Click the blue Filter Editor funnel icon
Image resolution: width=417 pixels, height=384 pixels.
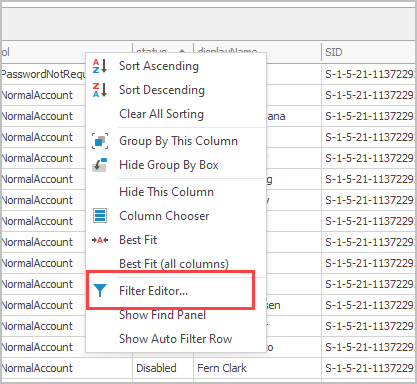[100, 291]
